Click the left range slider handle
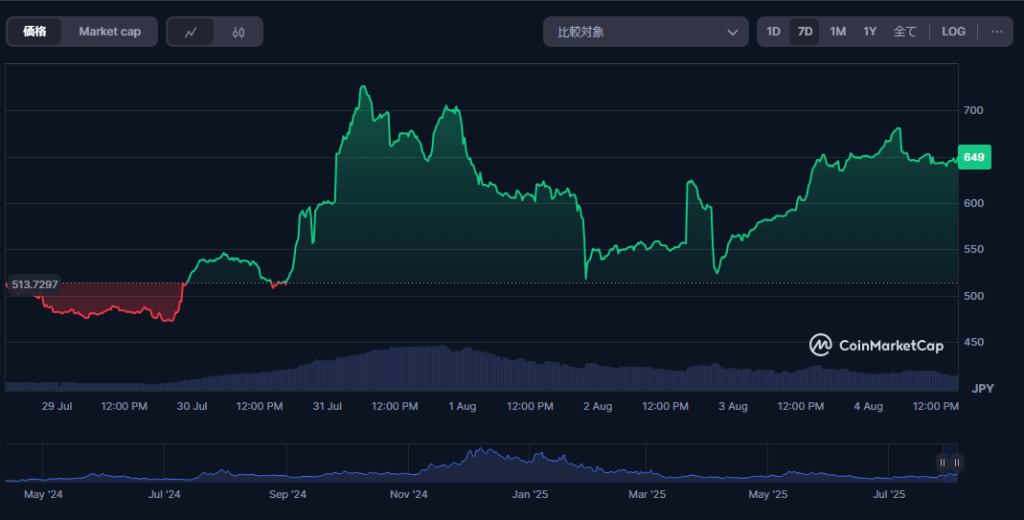Viewport: 1024px width, 520px height. pos(942,463)
